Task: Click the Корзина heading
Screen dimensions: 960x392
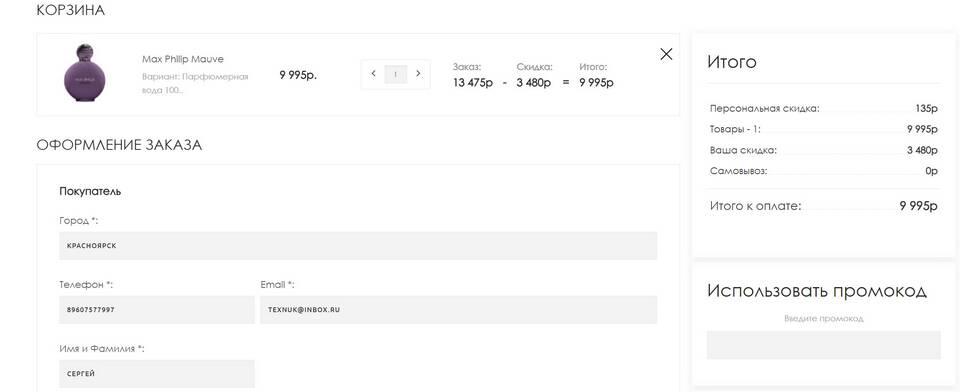Action: (x=70, y=10)
